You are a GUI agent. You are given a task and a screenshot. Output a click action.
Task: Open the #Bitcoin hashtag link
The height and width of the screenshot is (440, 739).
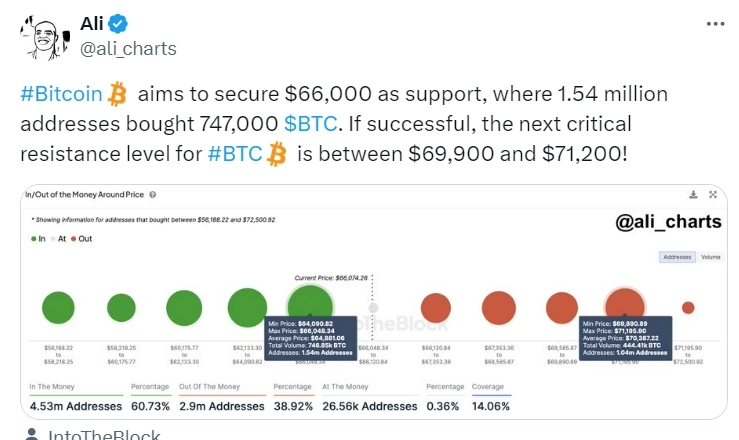[x=61, y=95]
